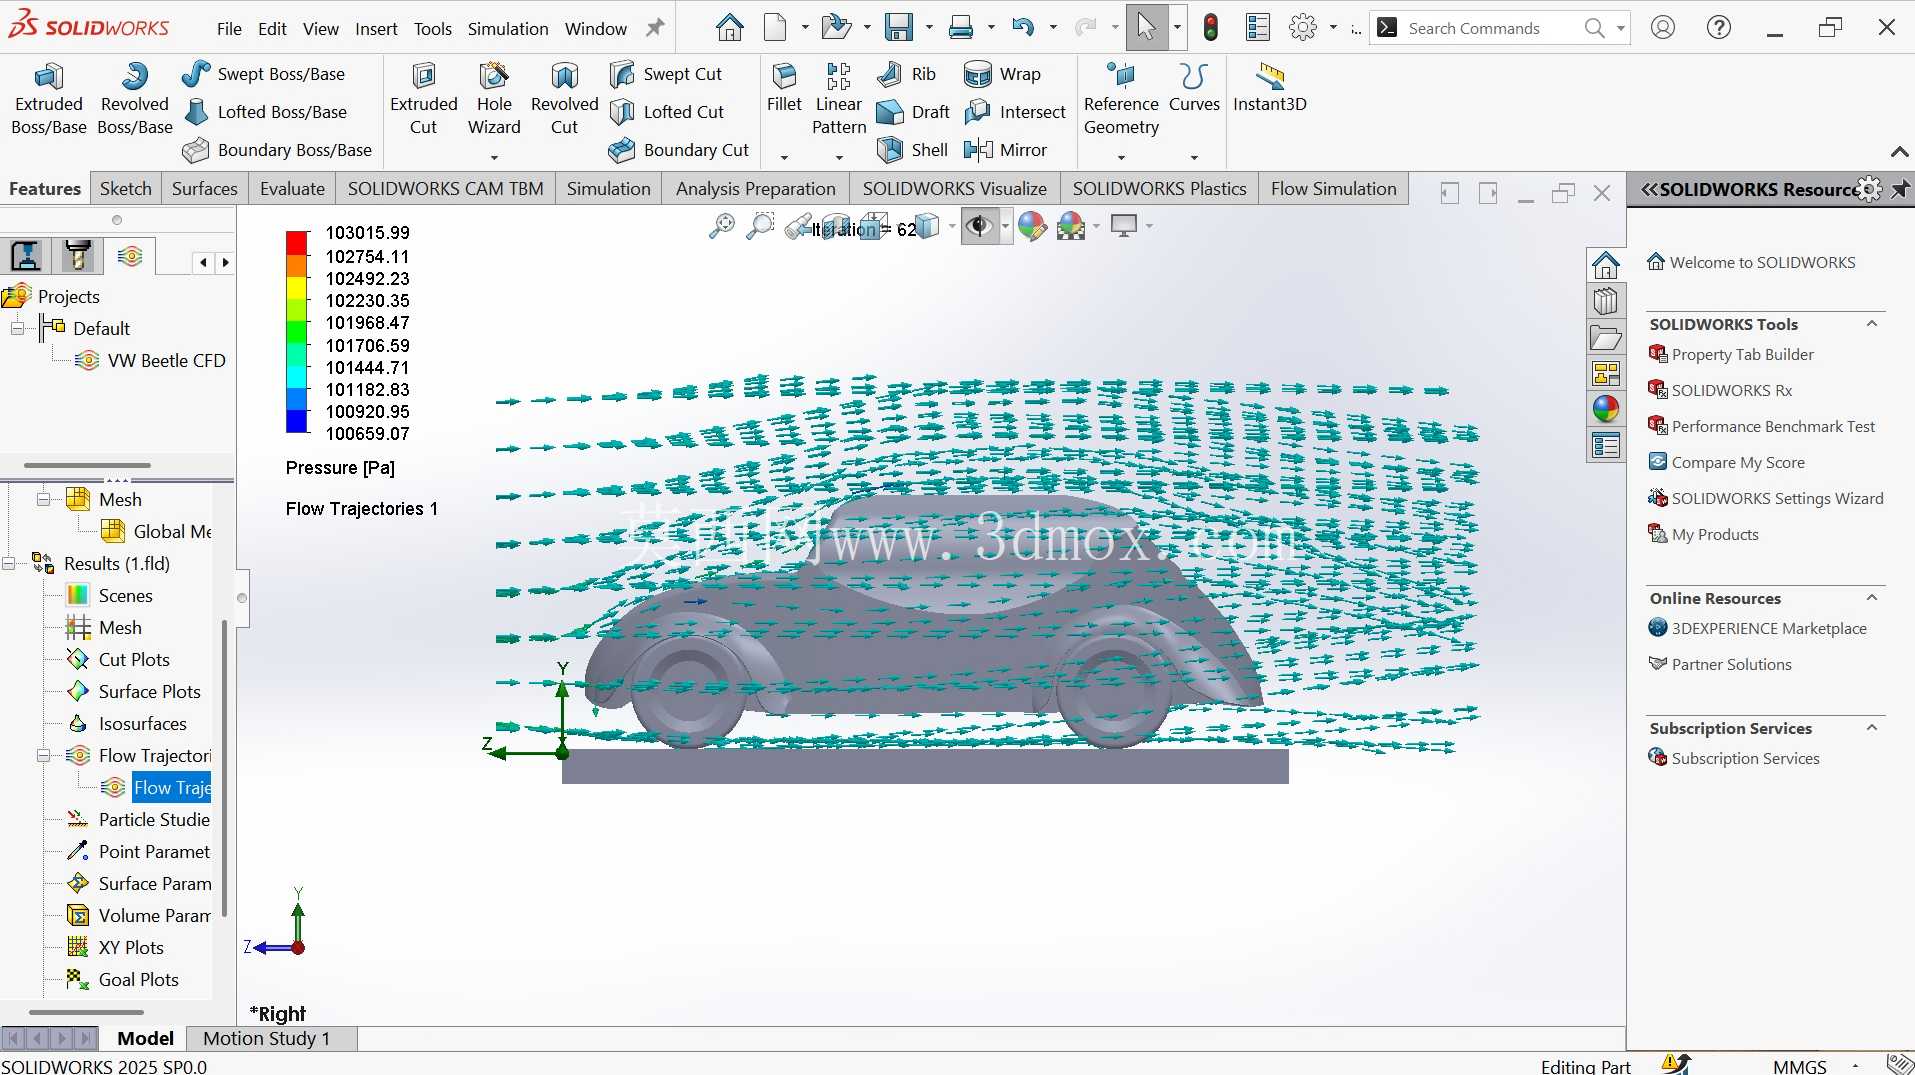The image size is (1915, 1075).
Task: Collapse the Mesh node above Global Mesh
Action: coord(43,499)
